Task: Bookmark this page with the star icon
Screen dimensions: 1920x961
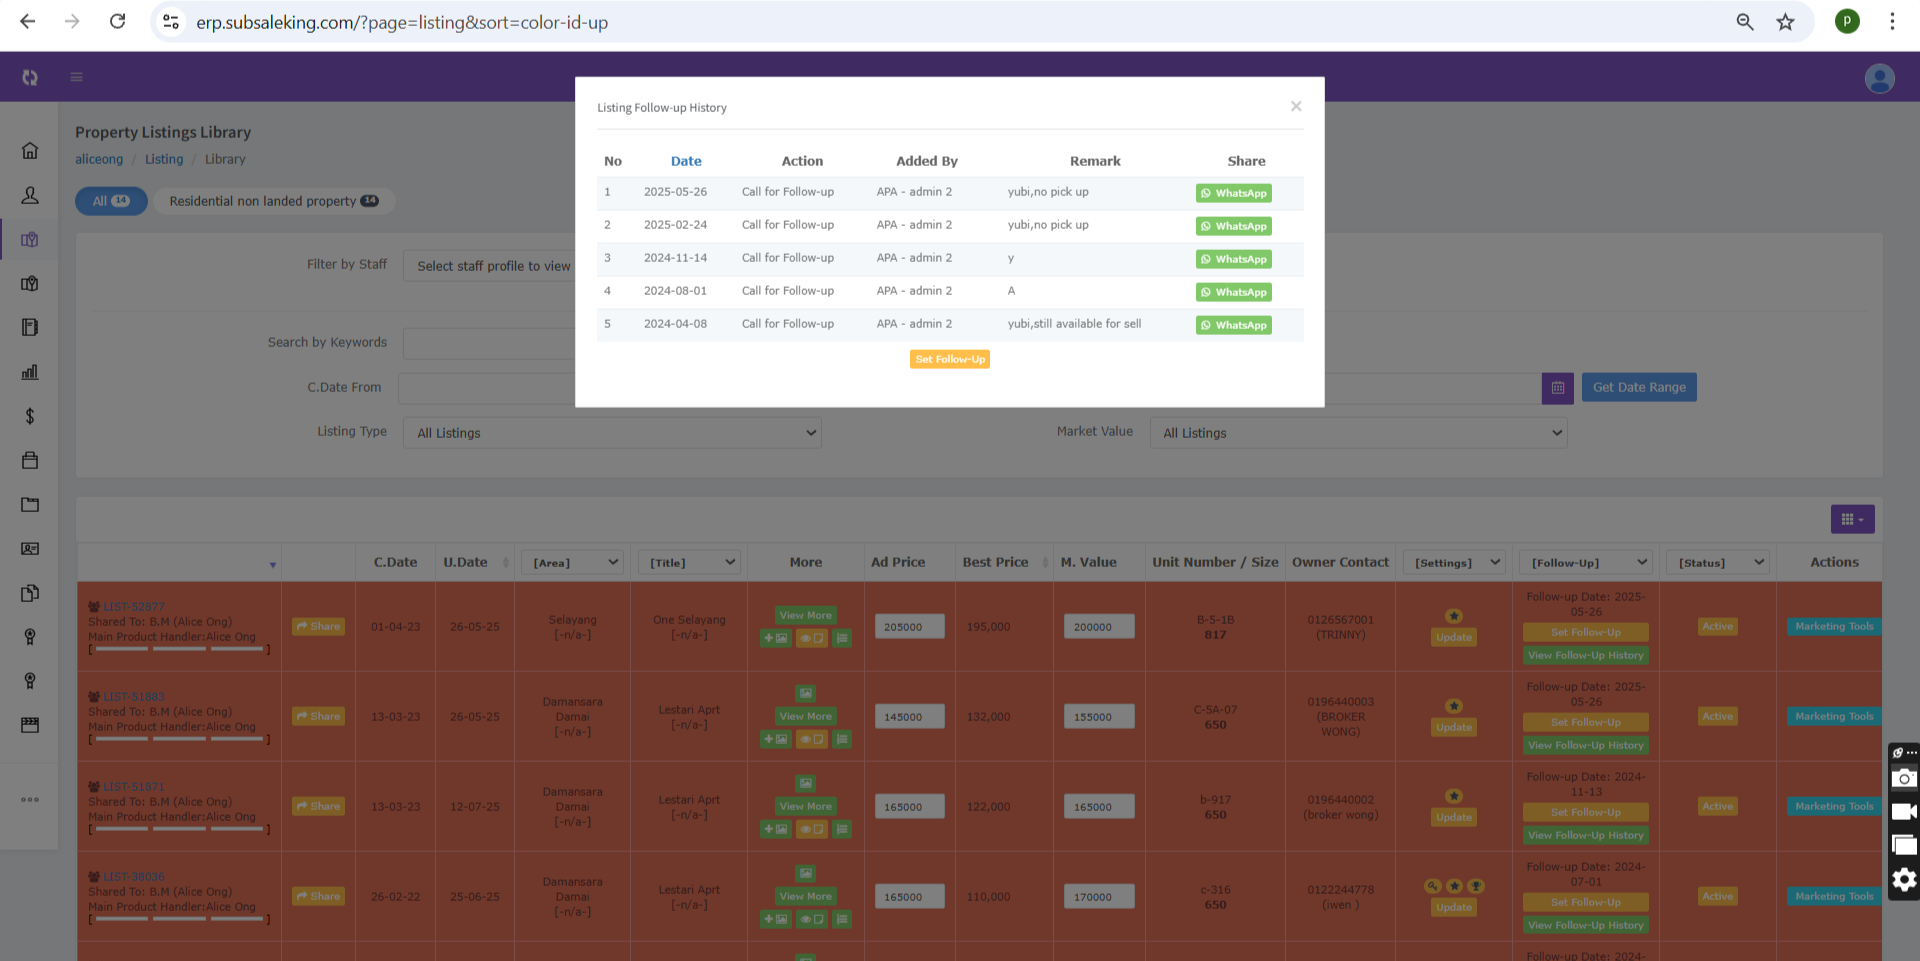Action: (1785, 22)
